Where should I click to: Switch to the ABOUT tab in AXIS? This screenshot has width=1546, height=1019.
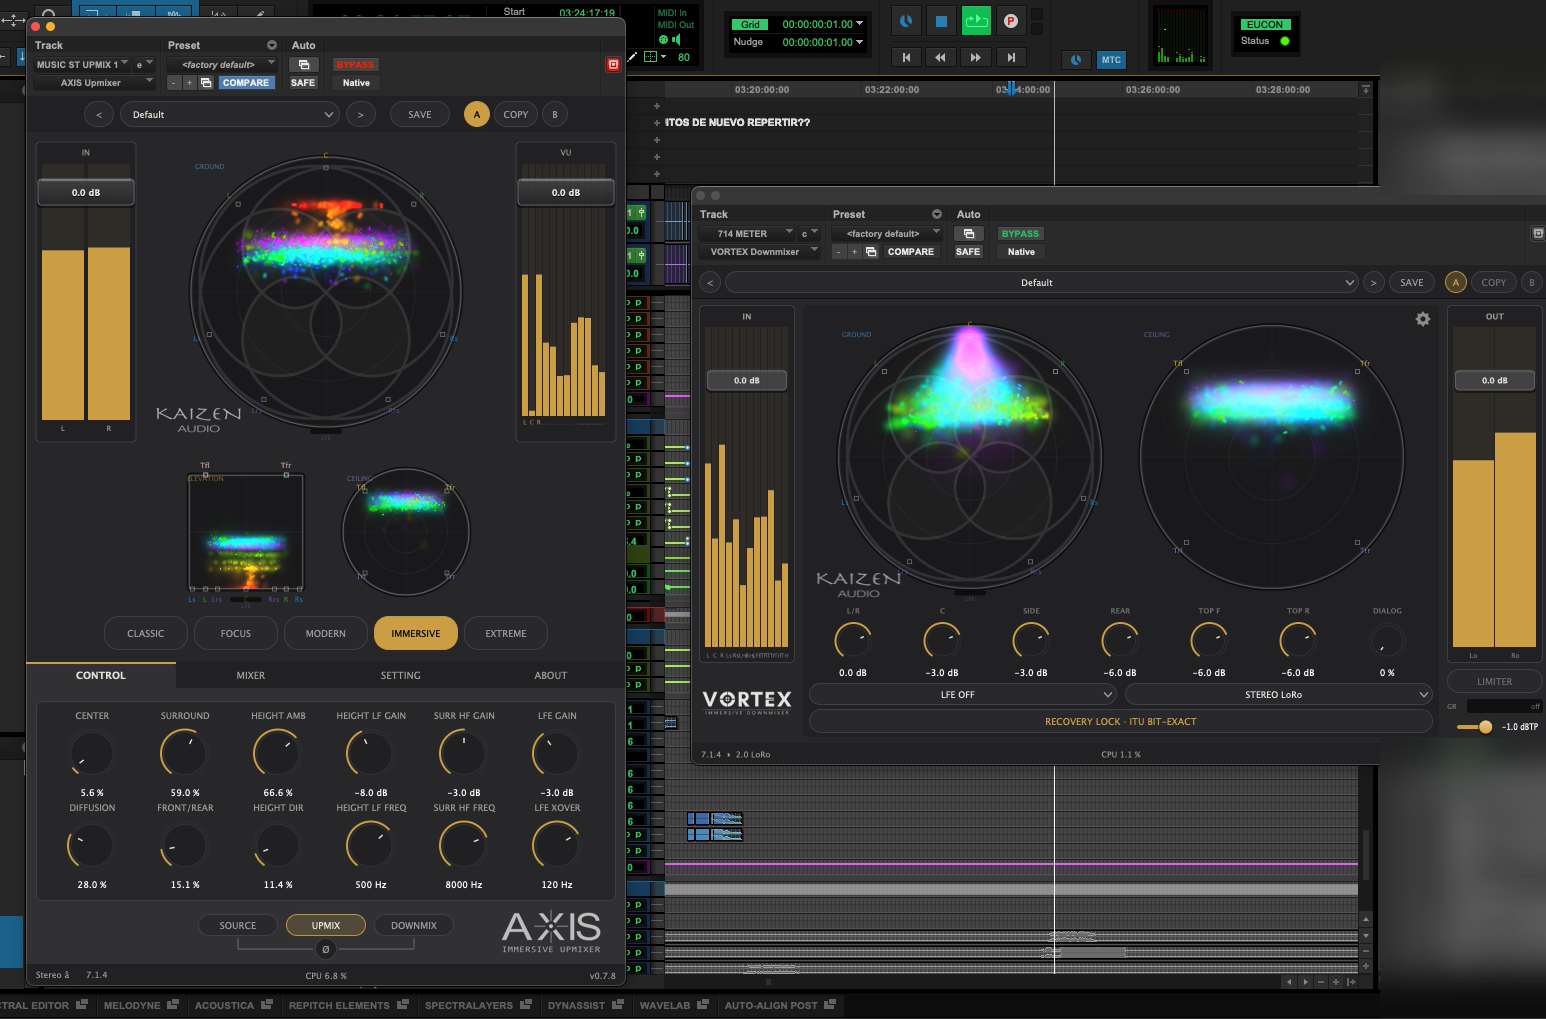coord(550,675)
